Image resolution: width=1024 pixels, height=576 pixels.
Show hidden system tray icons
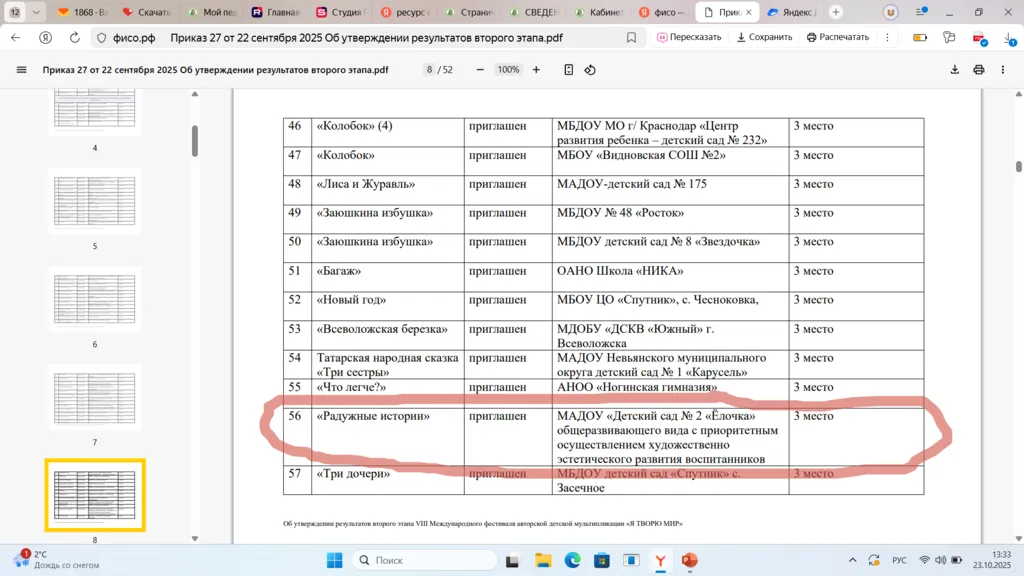tap(852, 560)
